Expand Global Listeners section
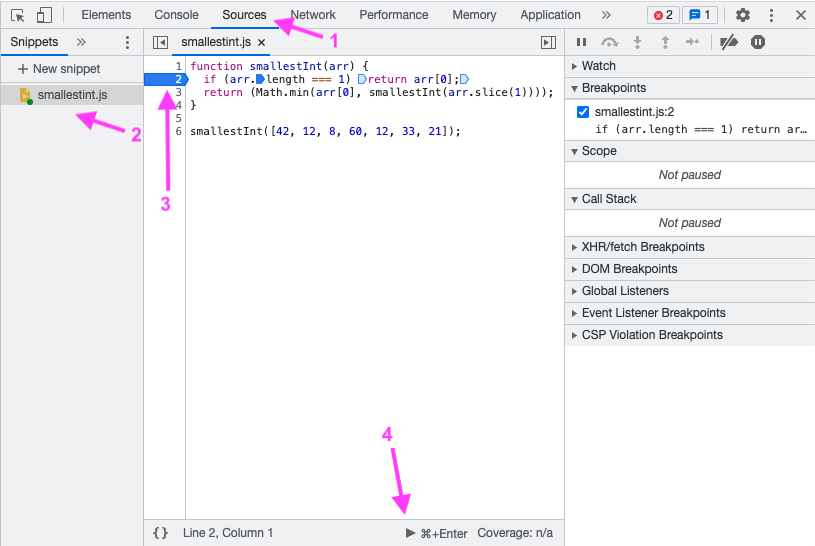Viewport: 815px width, 546px height. (690, 291)
